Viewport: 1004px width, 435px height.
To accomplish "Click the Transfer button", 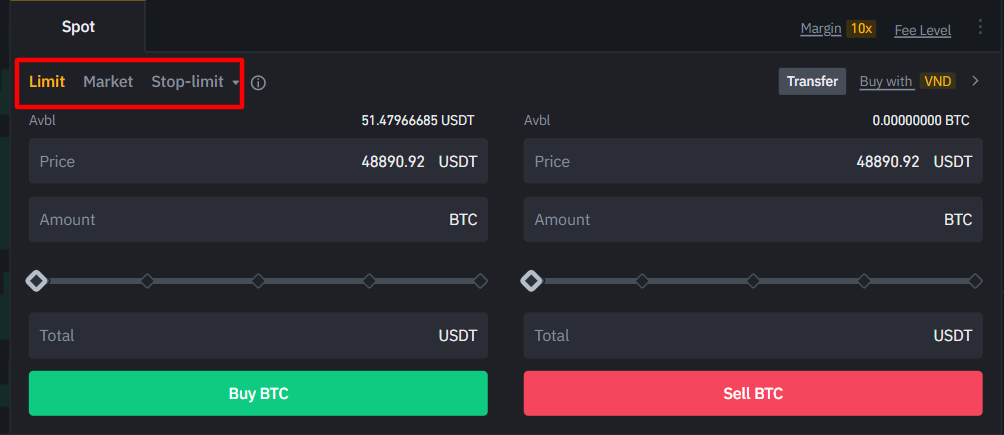I will pos(813,81).
